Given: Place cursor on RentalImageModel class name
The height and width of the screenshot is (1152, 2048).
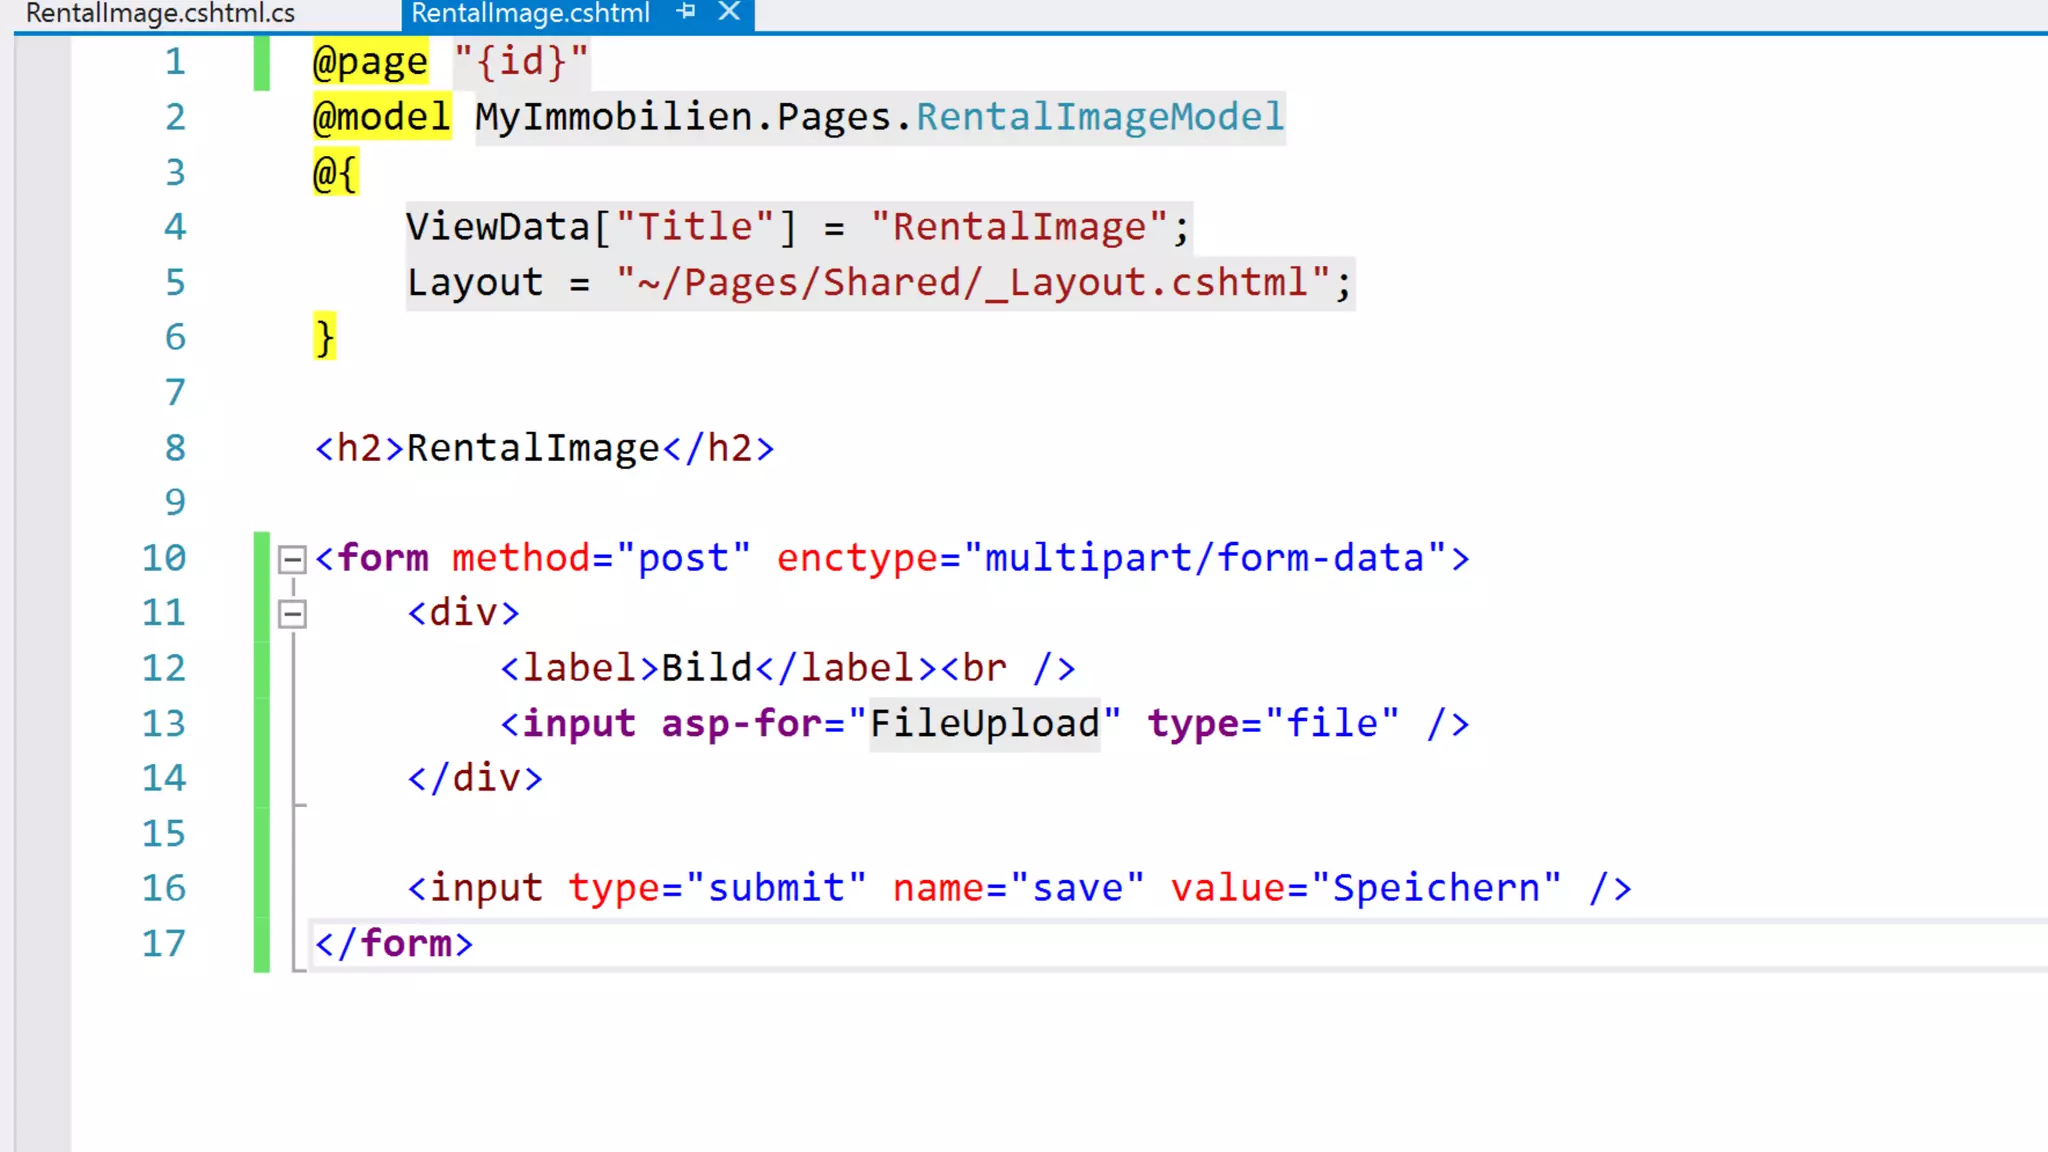Looking at the screenshot, I should pyautogui.click(x=1099, y=117).
